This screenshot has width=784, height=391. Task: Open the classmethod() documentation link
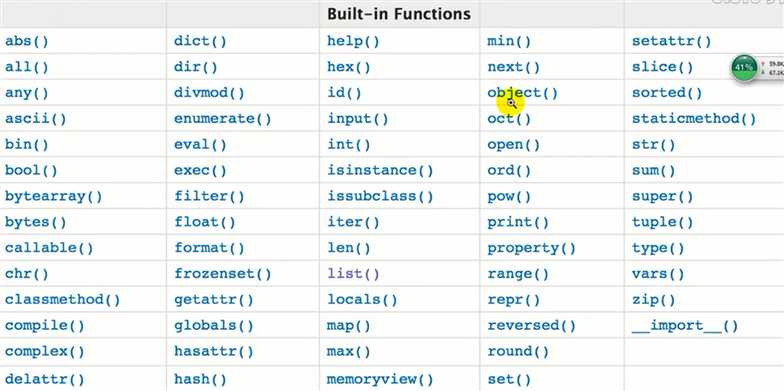[x=62, y=300]
